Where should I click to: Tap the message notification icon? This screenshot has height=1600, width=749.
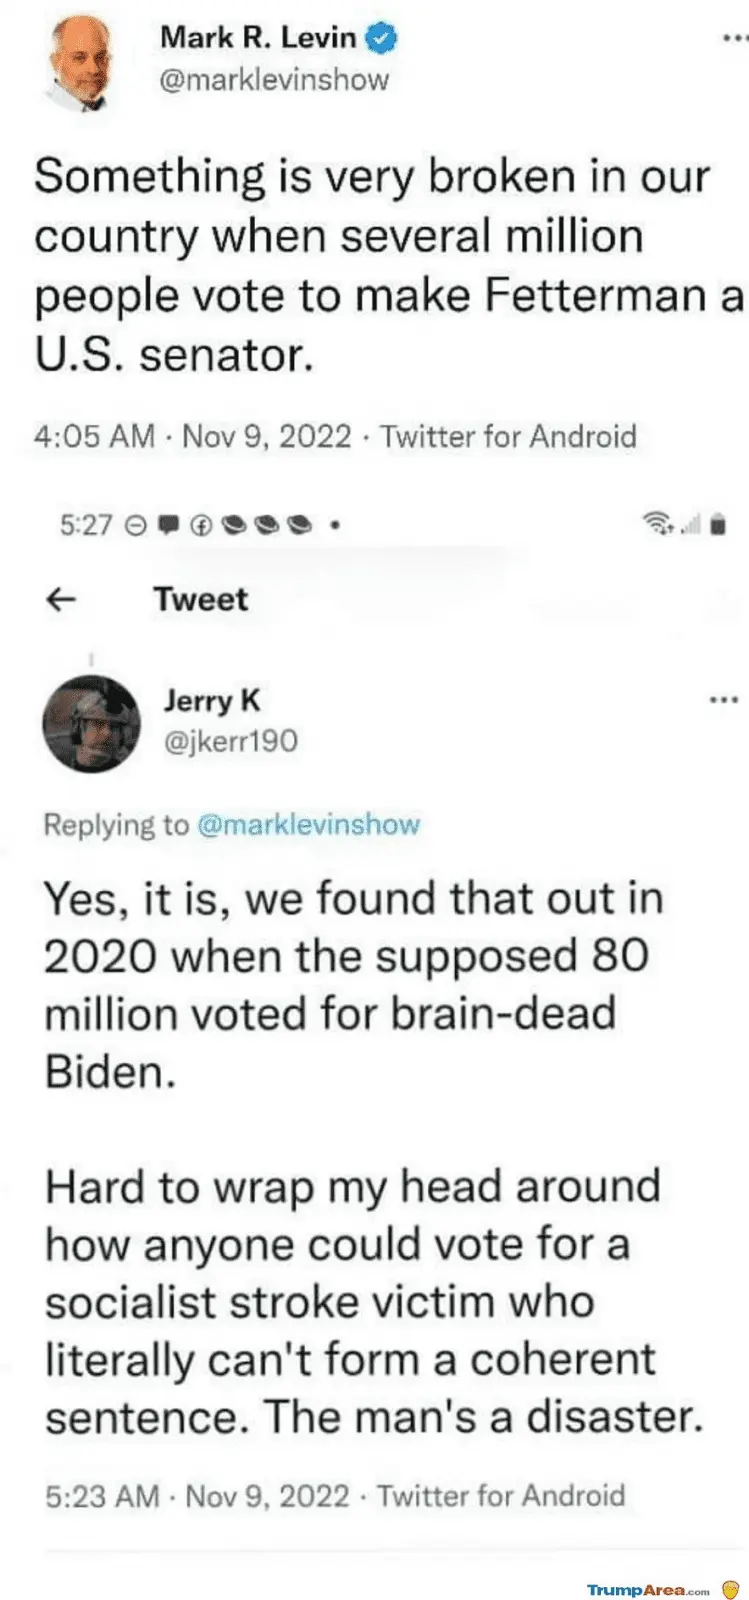click(169, 523)
